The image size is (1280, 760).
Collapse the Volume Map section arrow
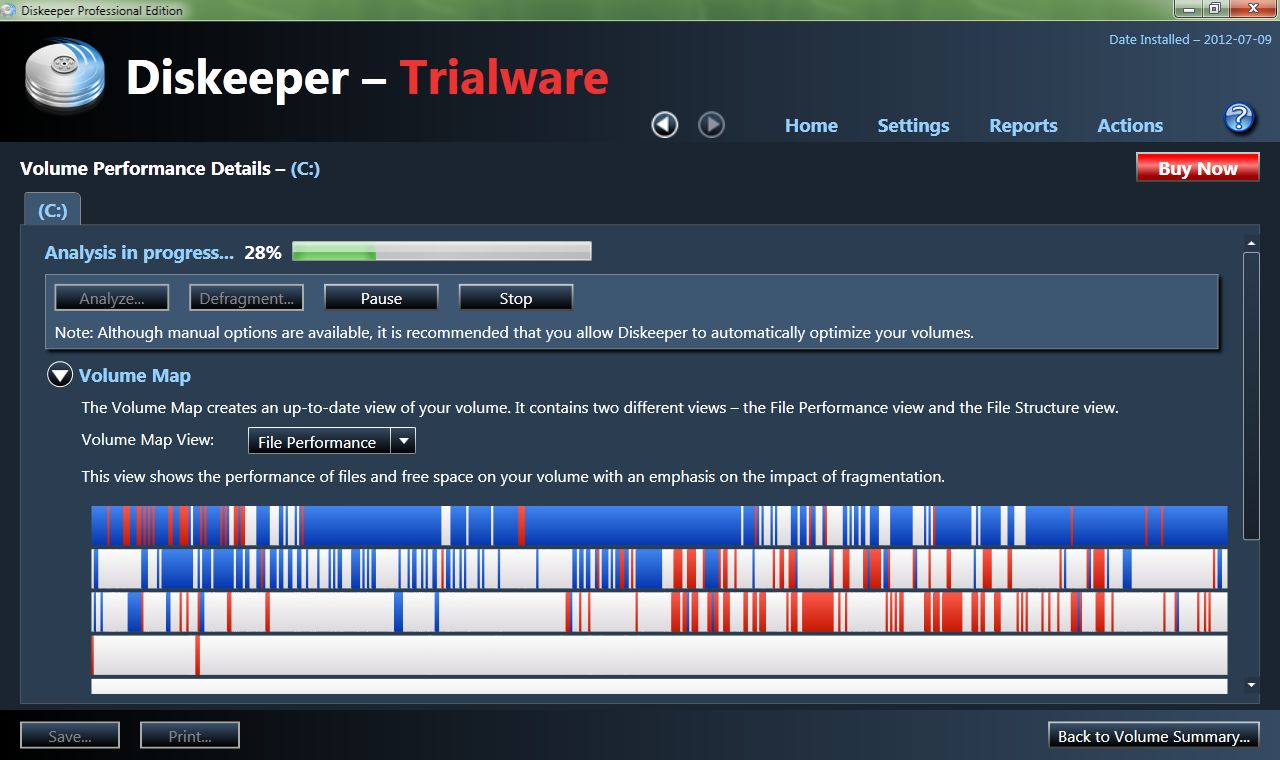pyautogui.click(x=60, y=376)
